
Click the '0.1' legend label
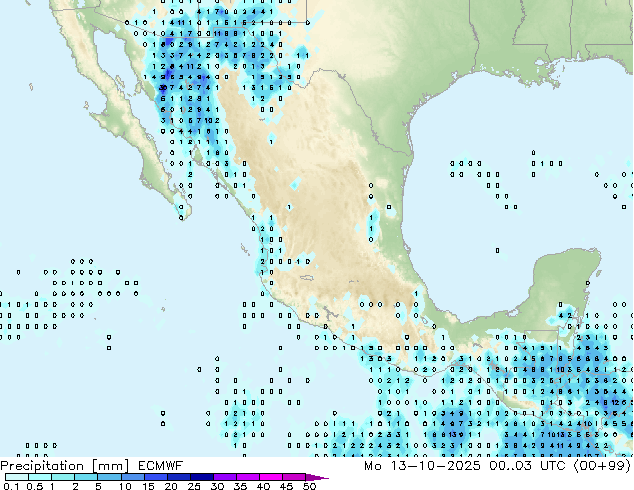click(11, 486)
